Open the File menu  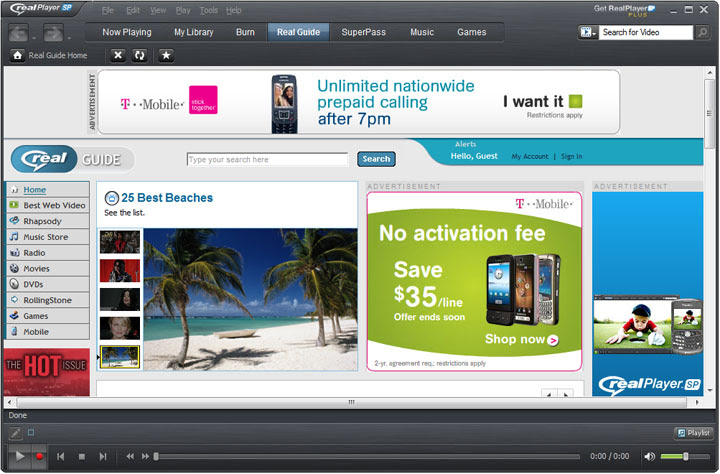(x=107, y=10)
